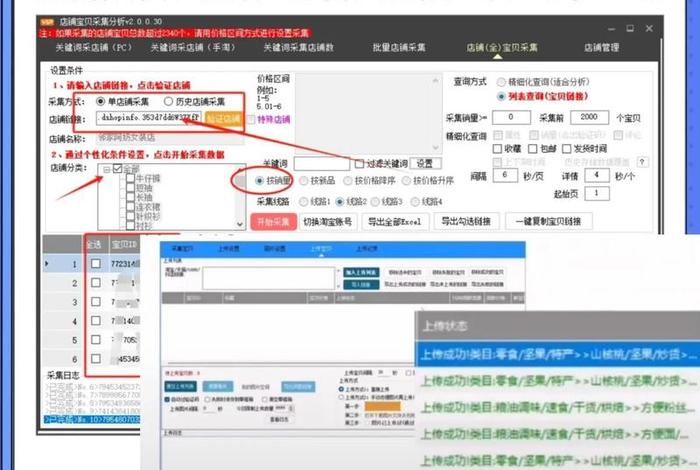Click the 上传状态 column header
Screen dimensions: 700x470
click(558, 326)
